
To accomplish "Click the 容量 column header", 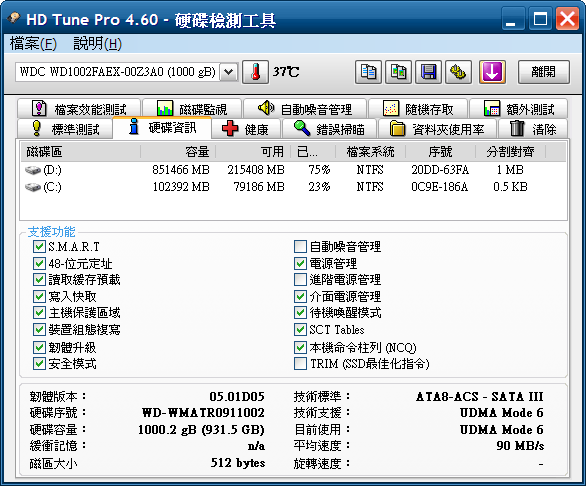I will pos(178,152).
